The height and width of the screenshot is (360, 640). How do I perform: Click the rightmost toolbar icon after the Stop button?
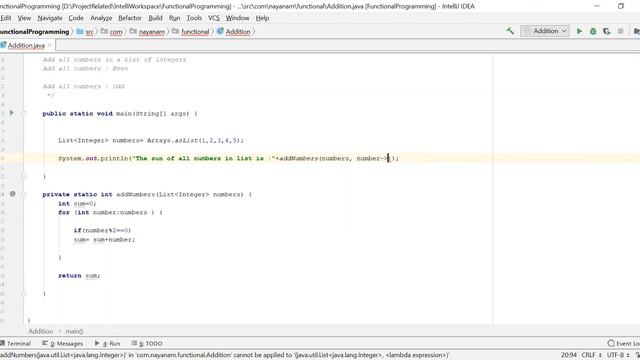(636, 31)
